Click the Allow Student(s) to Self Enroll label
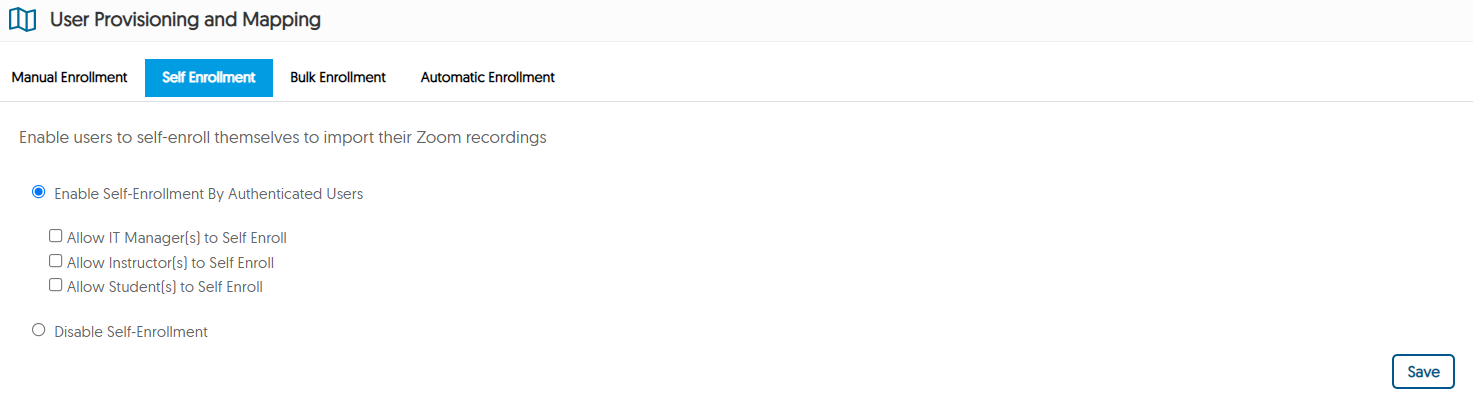 [x=165, y=287]
